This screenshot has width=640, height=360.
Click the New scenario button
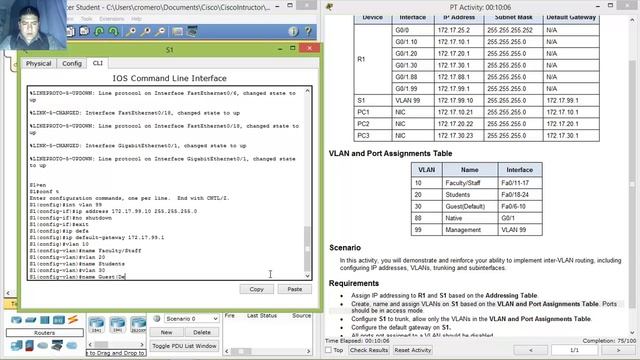[166, 332]
